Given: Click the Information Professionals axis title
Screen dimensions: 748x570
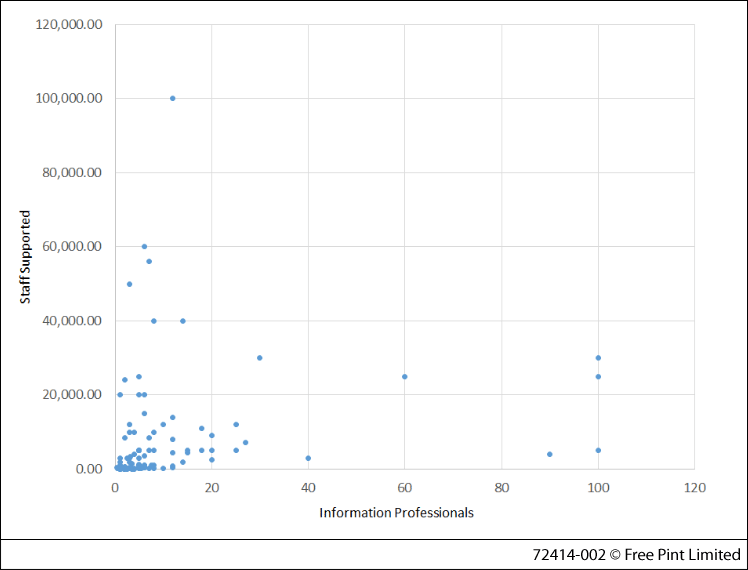Looking at the screenshot, I should (x=396, y=513).
